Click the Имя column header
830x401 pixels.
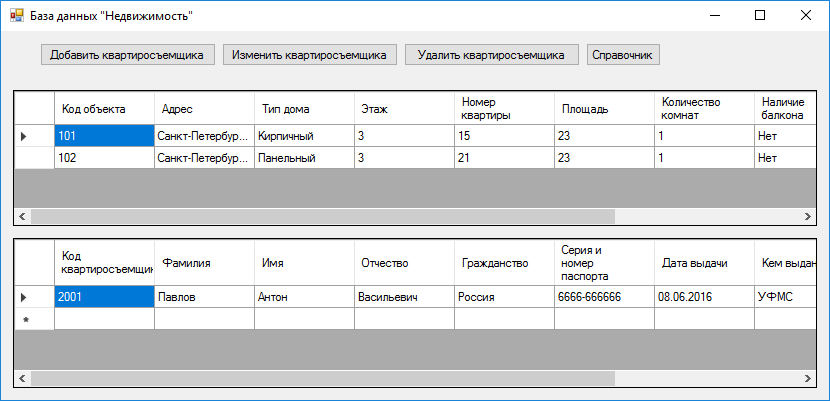click(304, 263)
